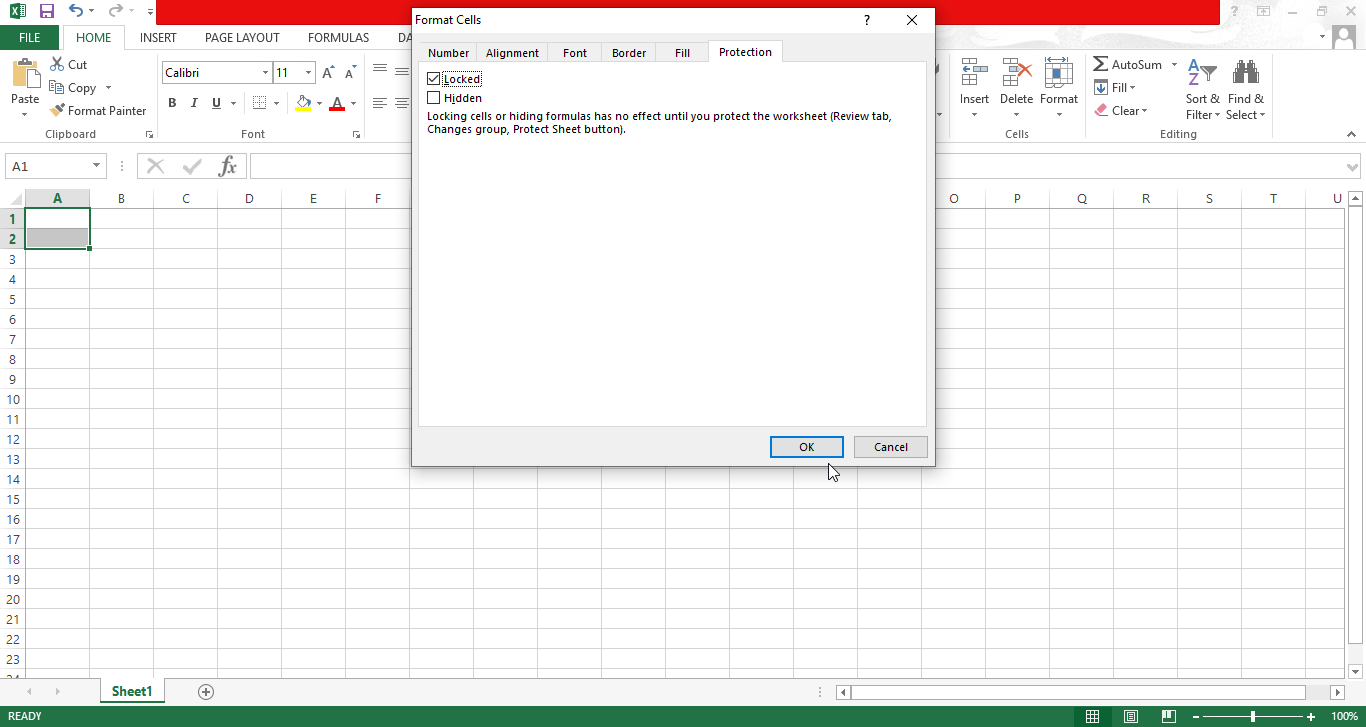Undo the last action

pyautogui.click(x=76, y=11)
